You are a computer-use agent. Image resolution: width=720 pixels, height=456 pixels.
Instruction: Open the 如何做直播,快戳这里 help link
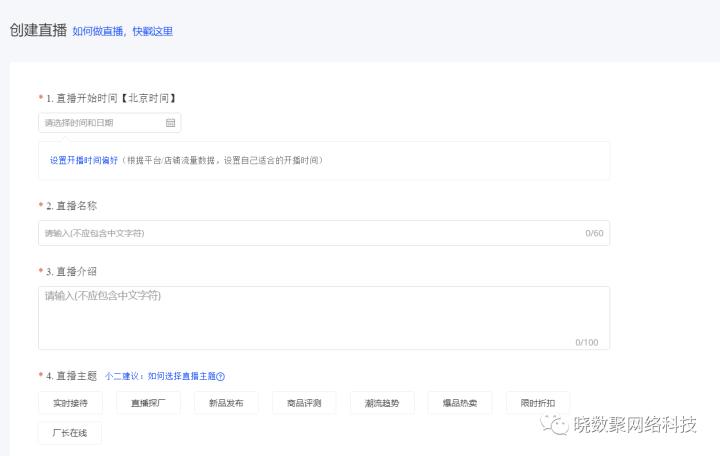pos(123,31)
